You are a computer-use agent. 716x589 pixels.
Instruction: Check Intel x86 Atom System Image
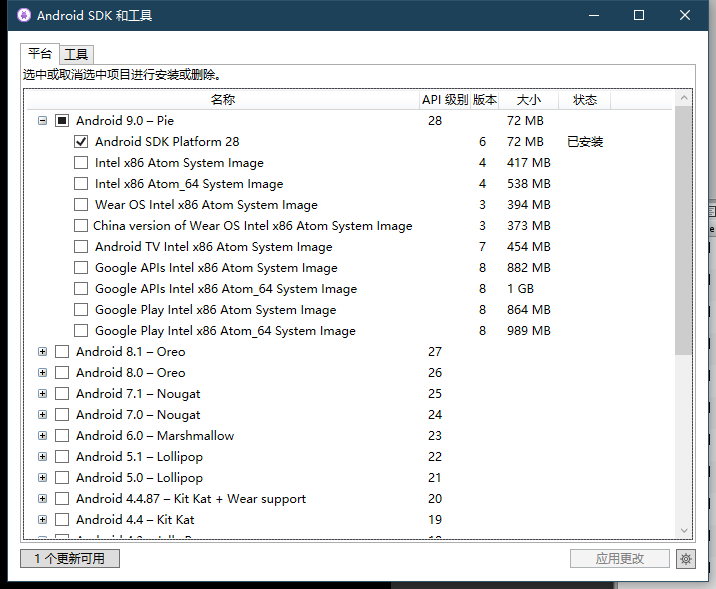(81, 163)
